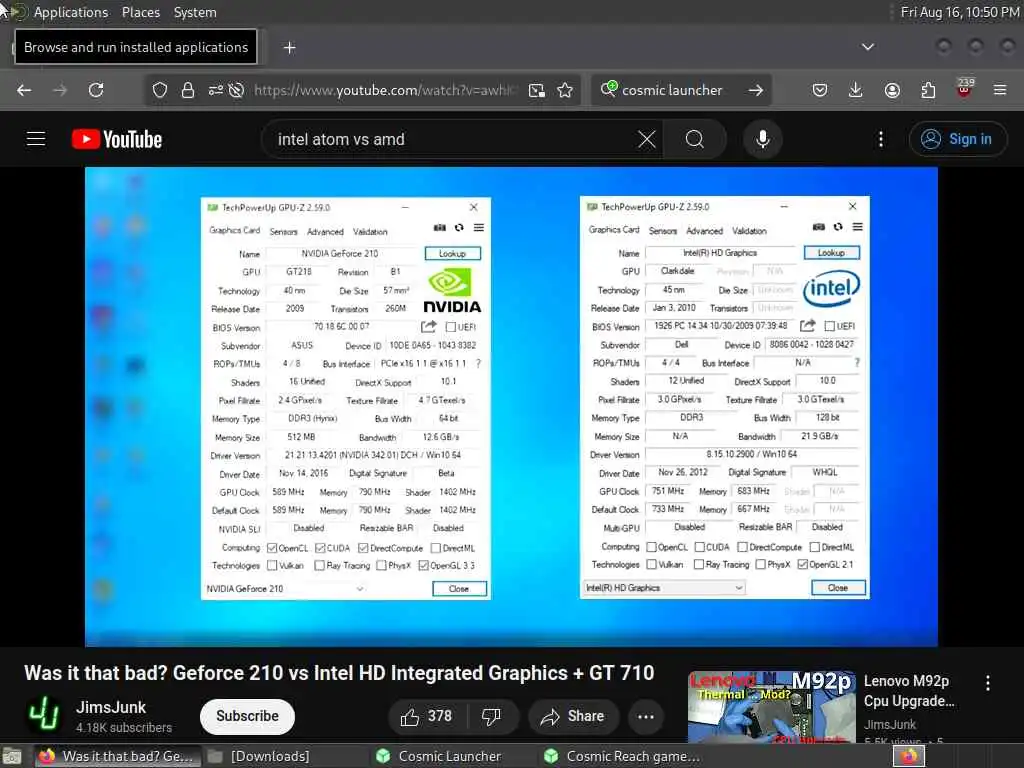This screenshot has height=768, width=1024.
Task: Open the System menu
Action: click(x=195, y=12)
